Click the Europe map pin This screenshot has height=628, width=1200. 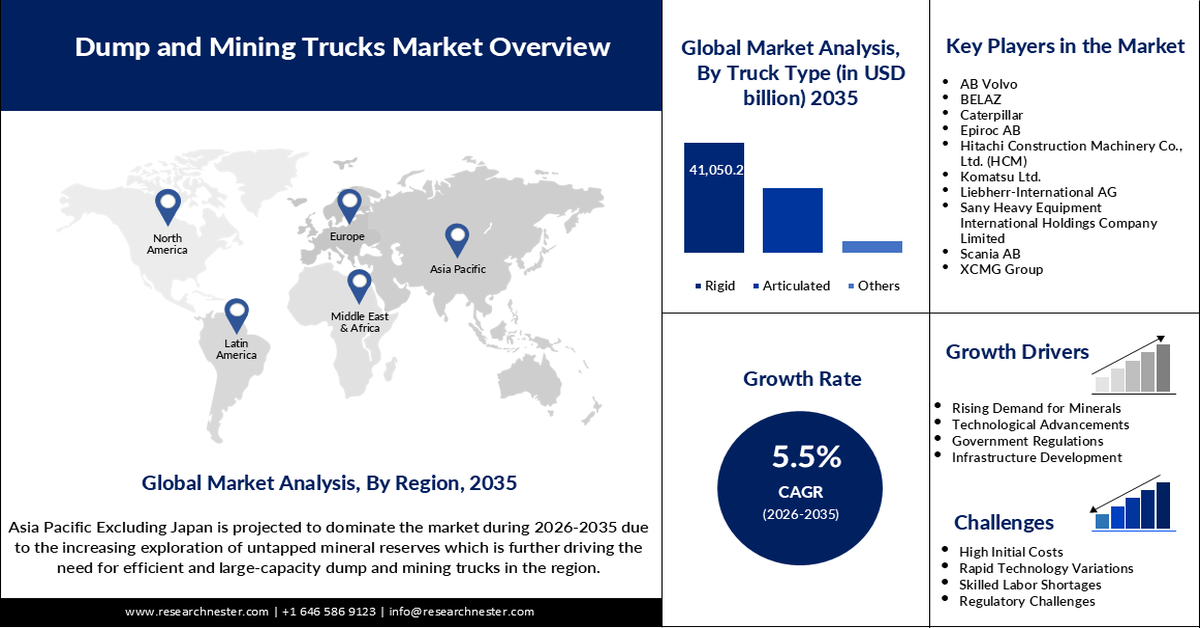point(348,207)
